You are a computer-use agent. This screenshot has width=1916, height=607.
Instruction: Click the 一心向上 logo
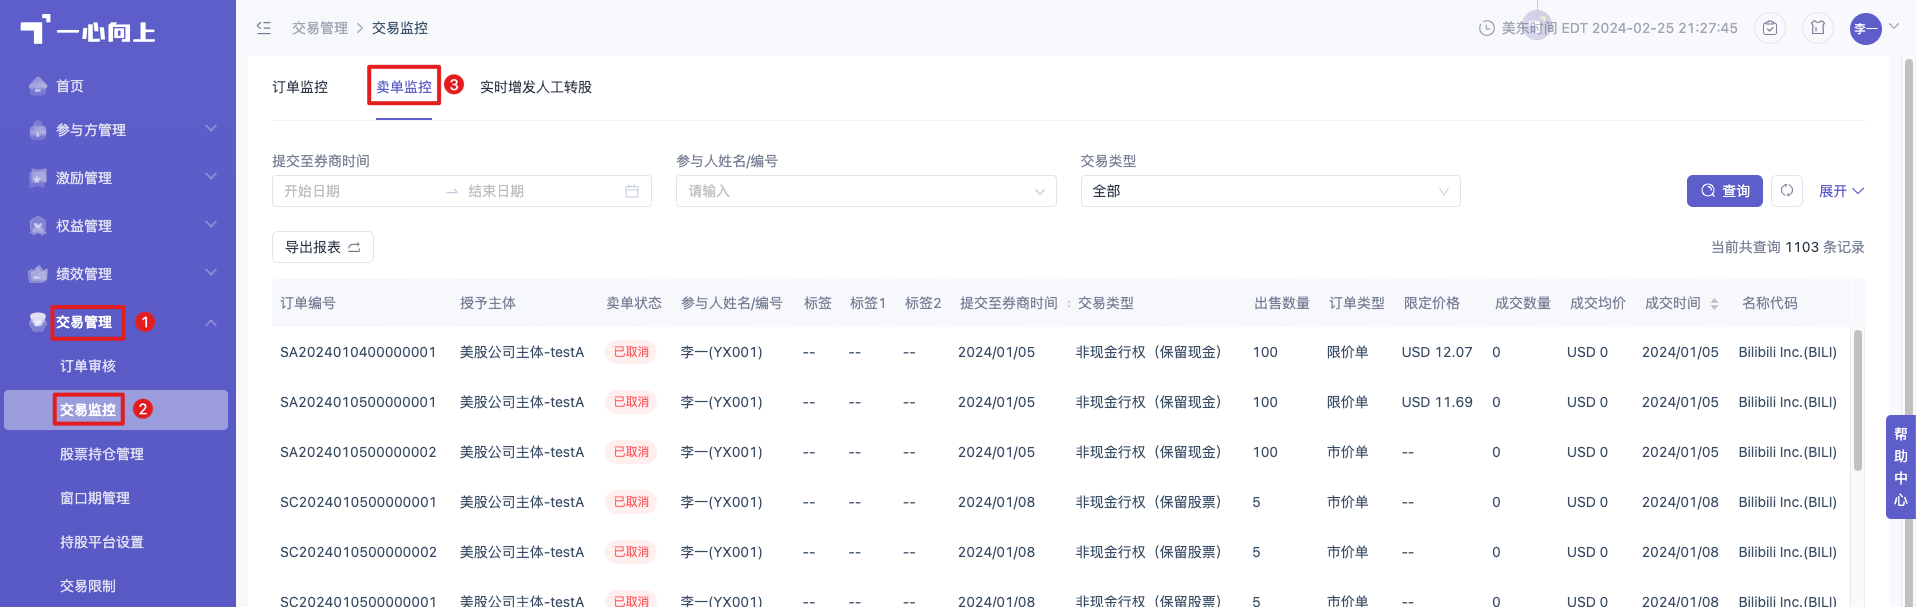pos(88,30)
